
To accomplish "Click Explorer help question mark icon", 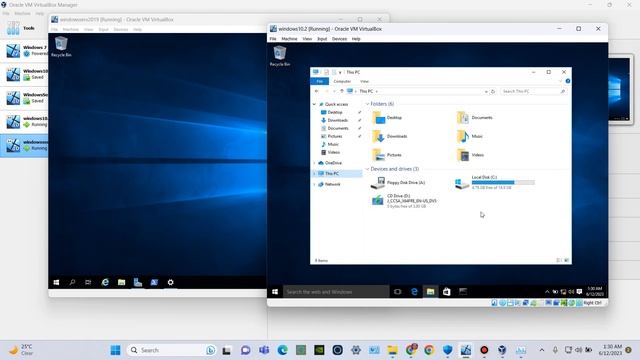I will [568, 81].
